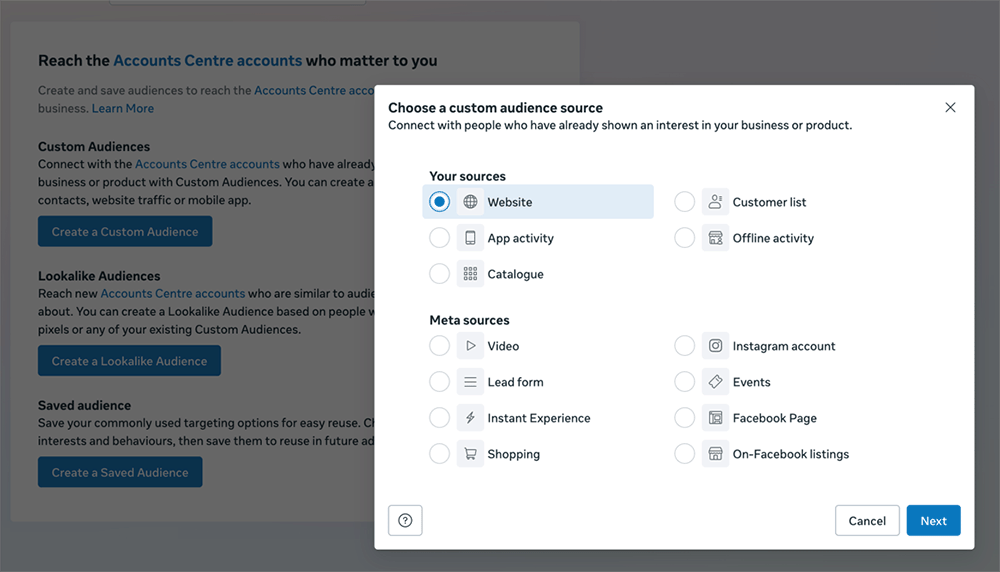Open Accounts Centre accounts link under Custom Audiences

pyautogui.click(x=207, y=164)
